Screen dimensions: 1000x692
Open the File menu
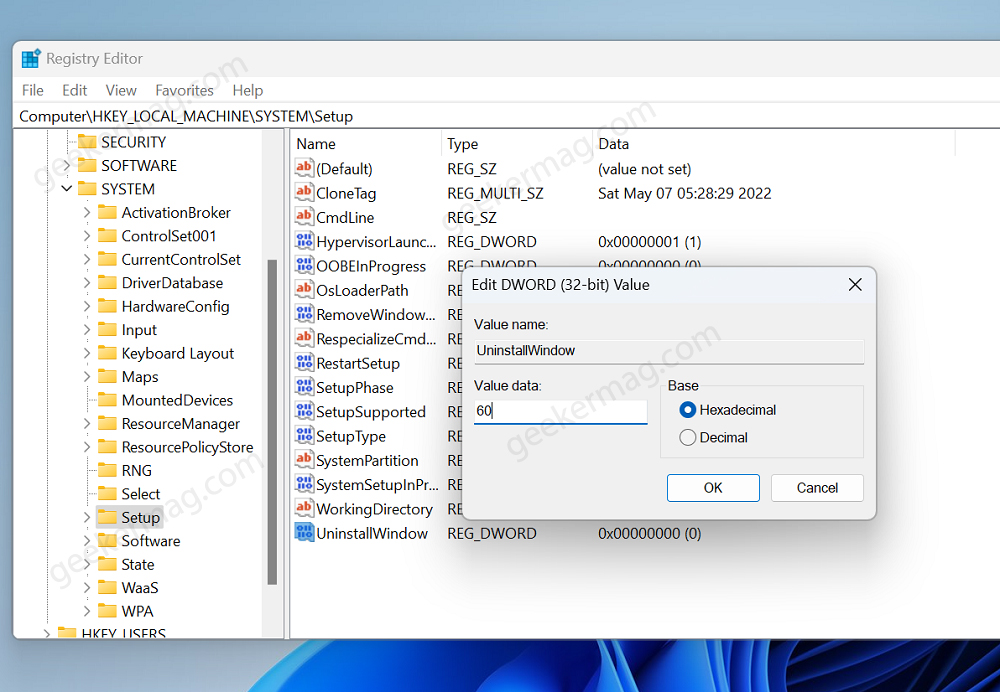[x=33, y=91]
